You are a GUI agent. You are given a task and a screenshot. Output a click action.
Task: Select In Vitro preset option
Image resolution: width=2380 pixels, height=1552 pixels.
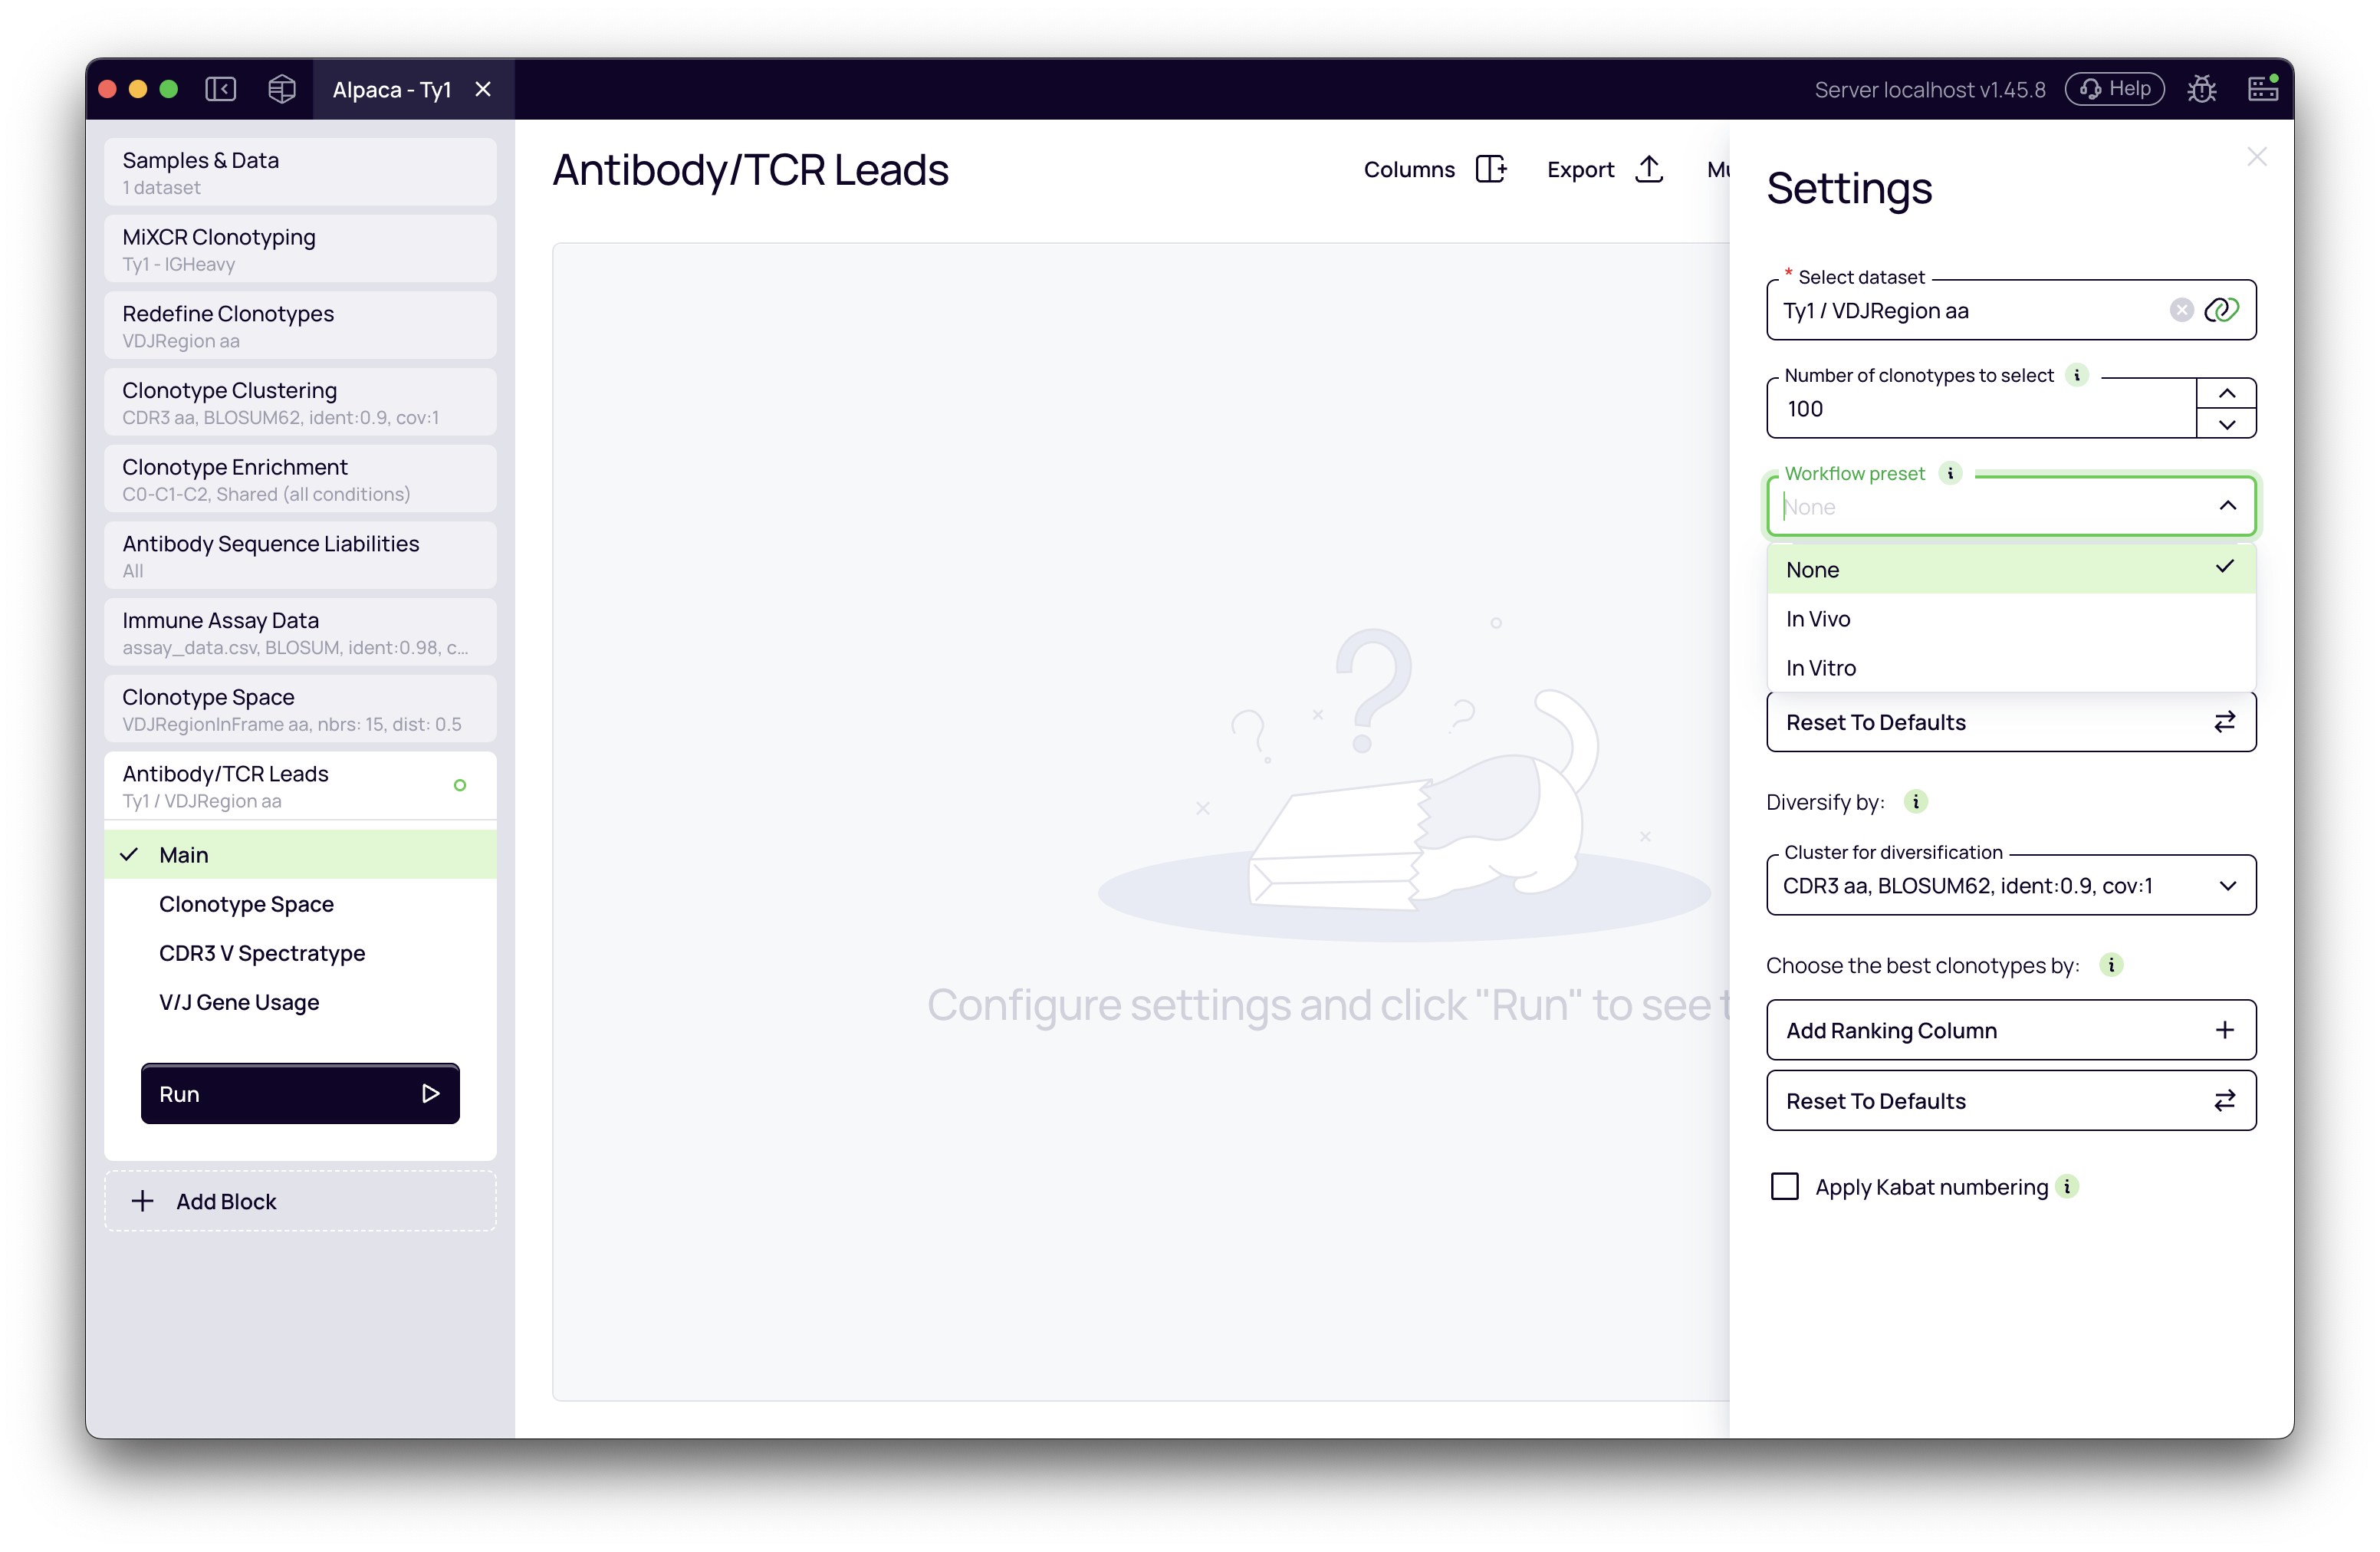[x=1821, y=668]
